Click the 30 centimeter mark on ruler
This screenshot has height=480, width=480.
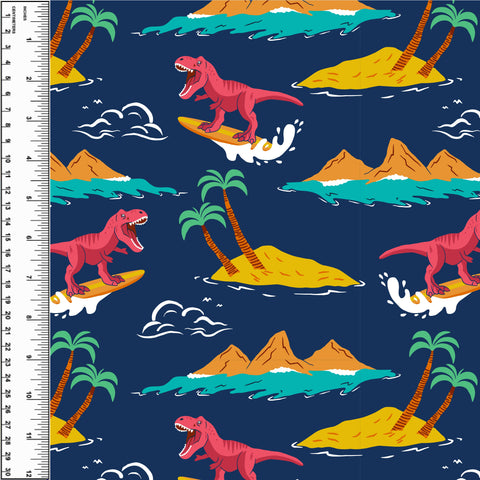tap(8, 472)
